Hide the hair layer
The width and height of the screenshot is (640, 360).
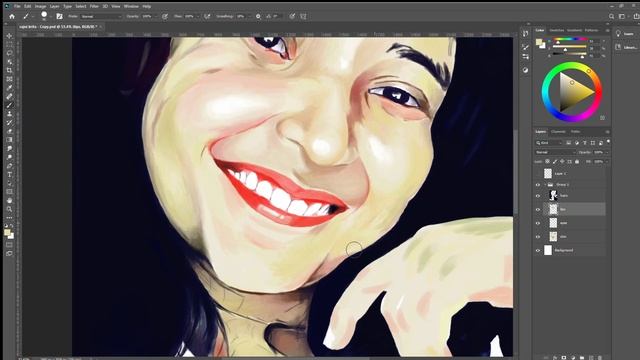pos(538,196)
